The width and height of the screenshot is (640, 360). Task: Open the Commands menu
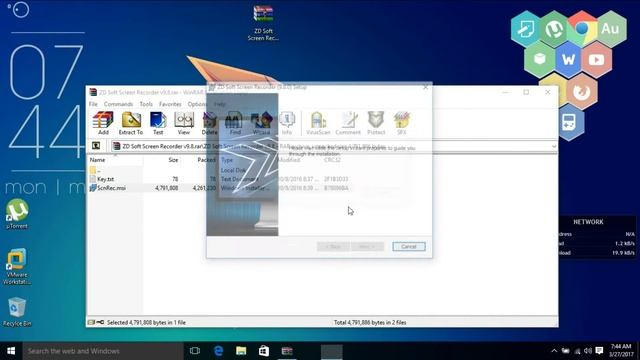tap(118, 104)
